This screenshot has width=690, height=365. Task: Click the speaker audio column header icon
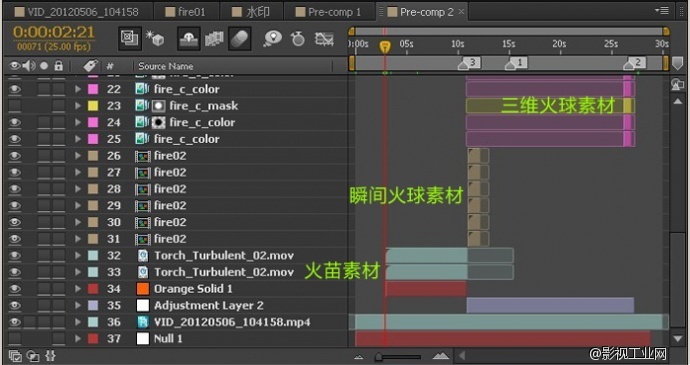[x=29, y=66]
